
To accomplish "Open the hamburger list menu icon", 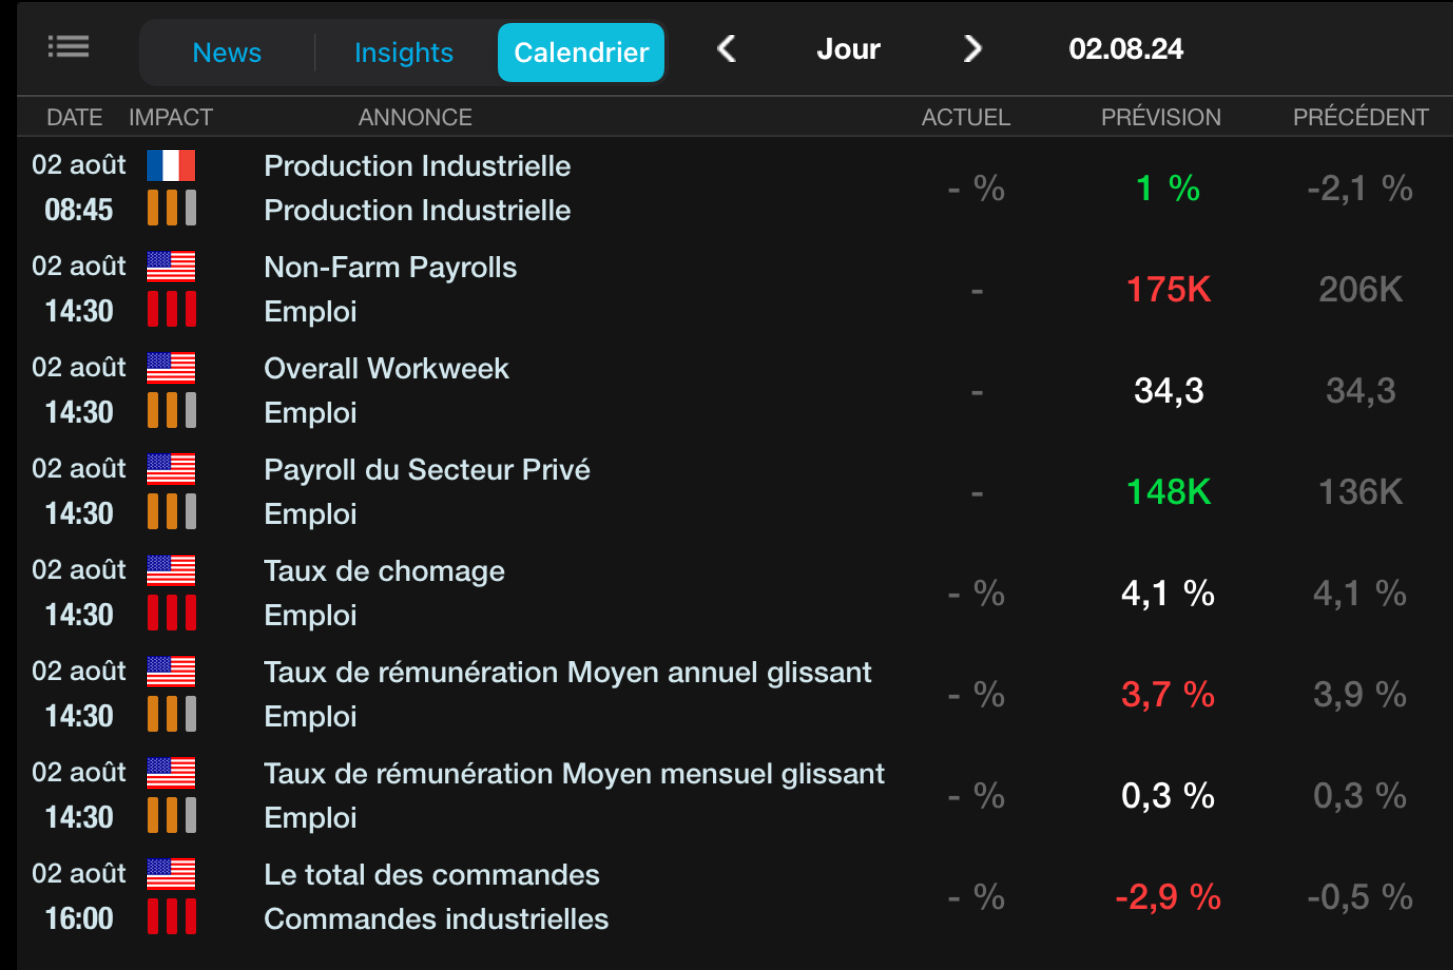I will coord(68,47).
